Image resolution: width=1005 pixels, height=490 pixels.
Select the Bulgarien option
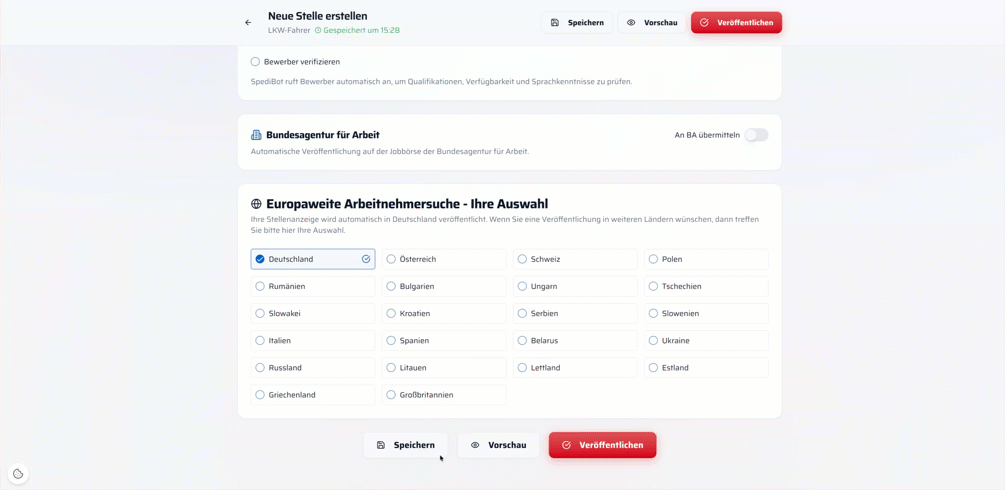[444, 286]
